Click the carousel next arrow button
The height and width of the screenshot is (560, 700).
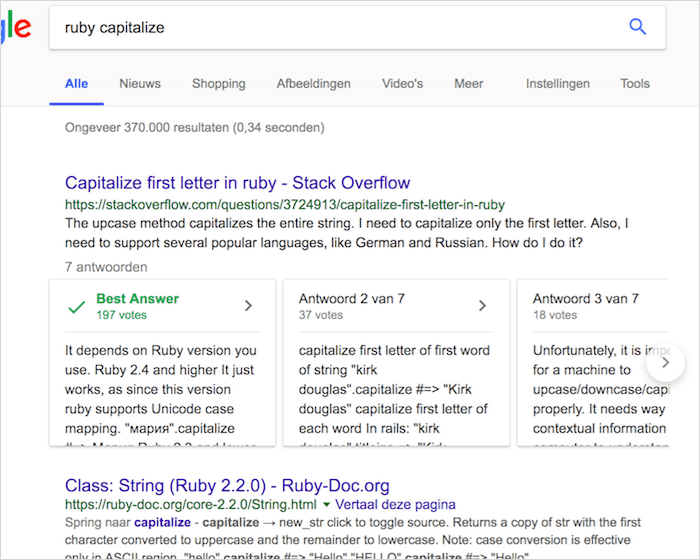665,363
